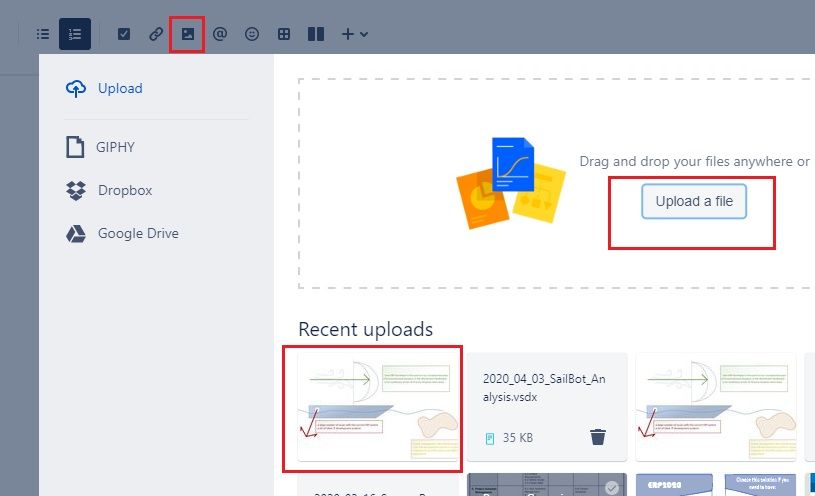Image resolution: width=815 pixels, height=496 pixels.
Task: Select first sailboat diagram thumbnail in Recent uploads
Action: pyautogui.click(x=378, y=407)
